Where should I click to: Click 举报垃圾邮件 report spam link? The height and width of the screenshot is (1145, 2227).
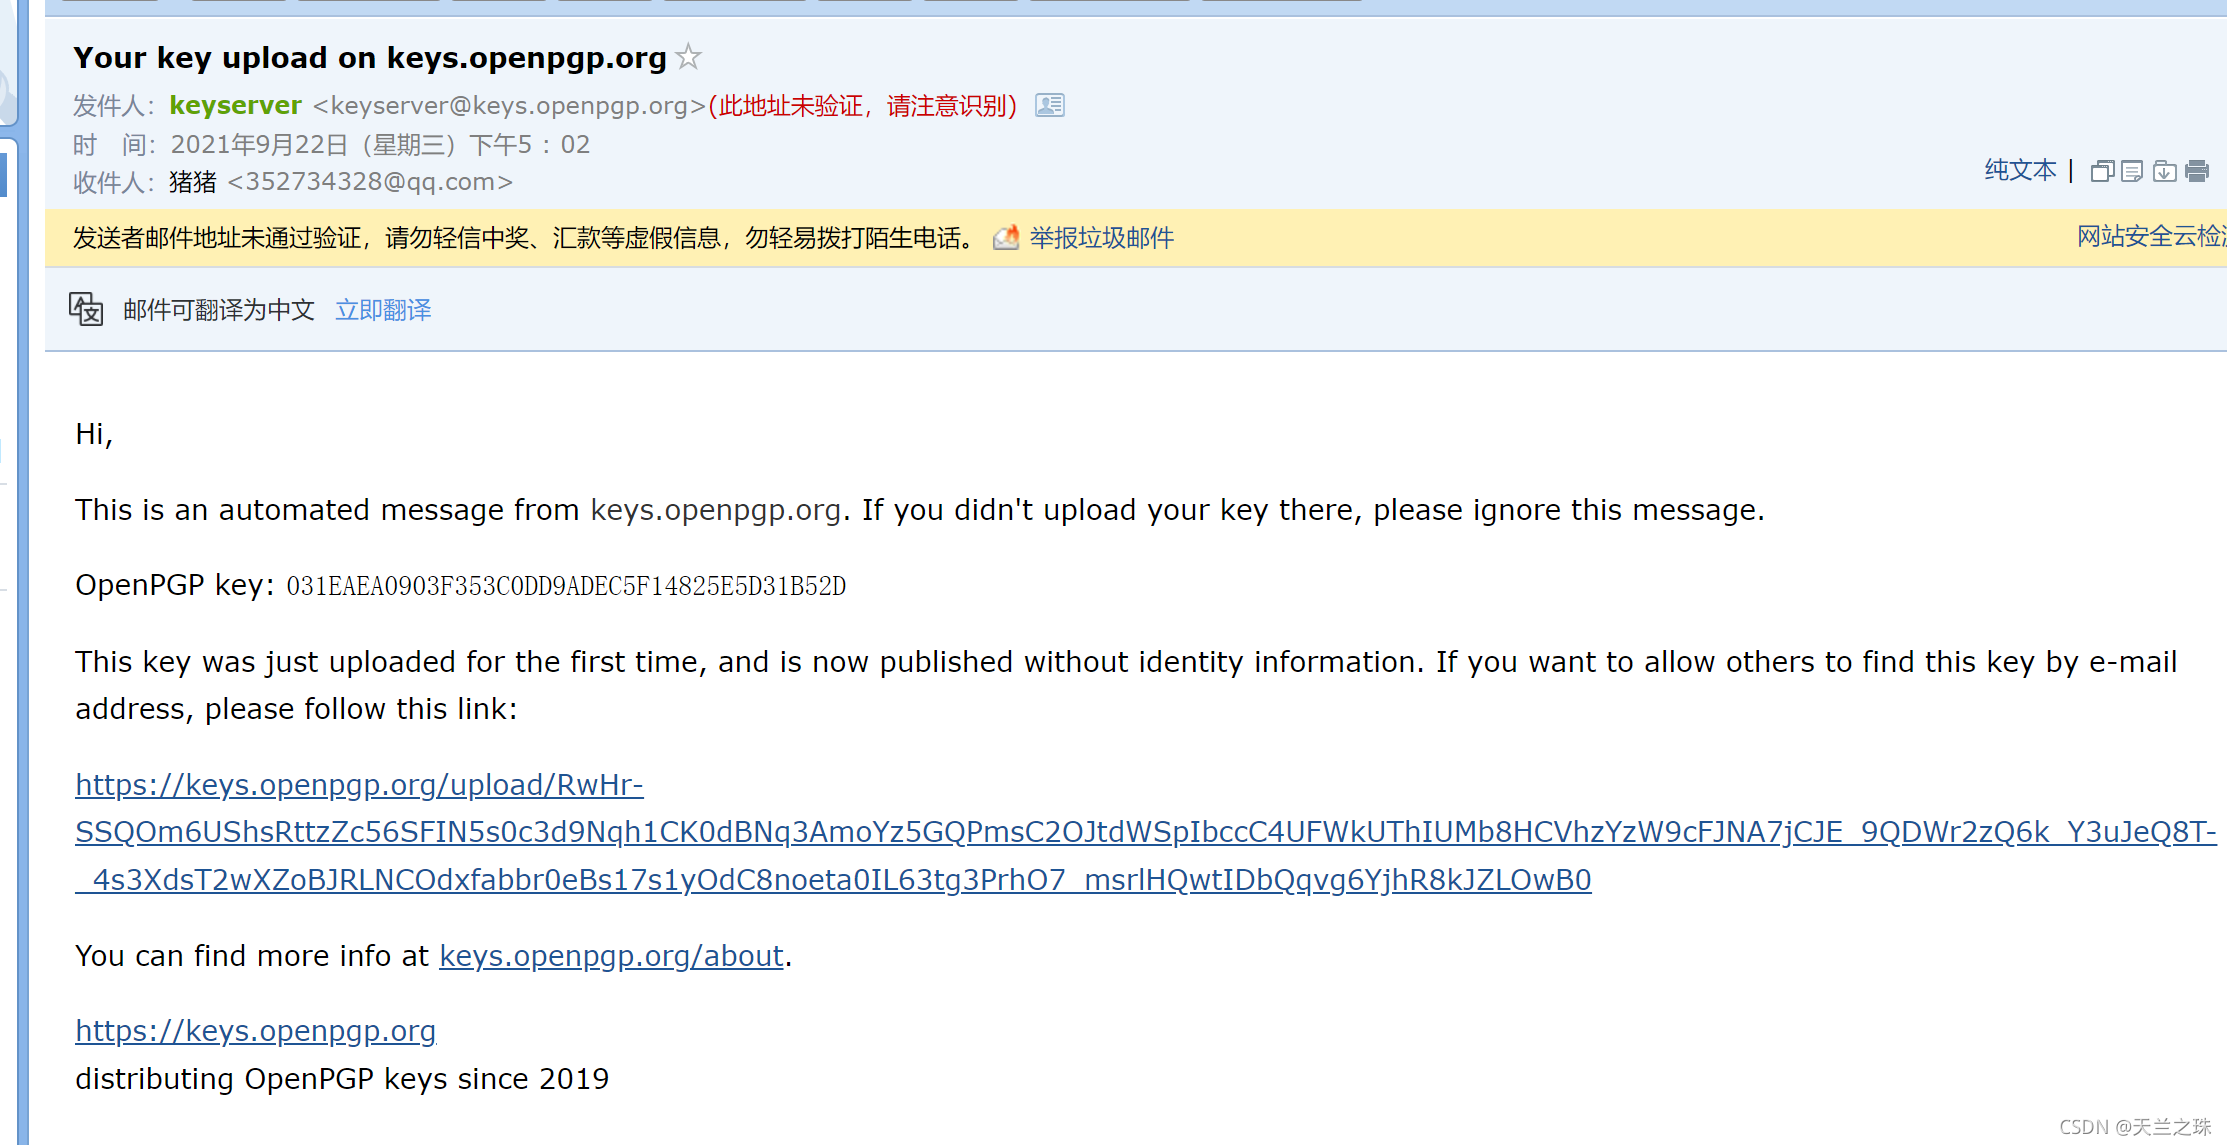[x=1101, y=238]
